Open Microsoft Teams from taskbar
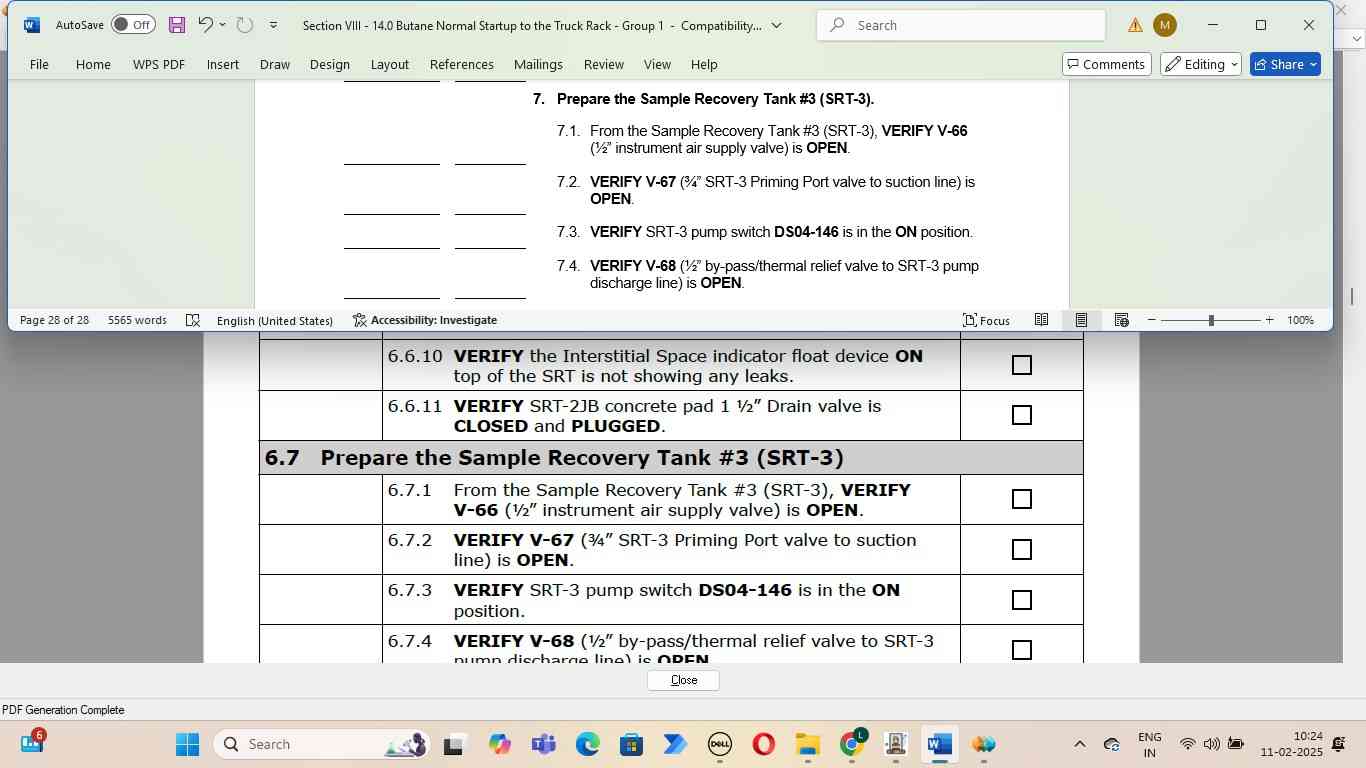 tap(543, 744)
